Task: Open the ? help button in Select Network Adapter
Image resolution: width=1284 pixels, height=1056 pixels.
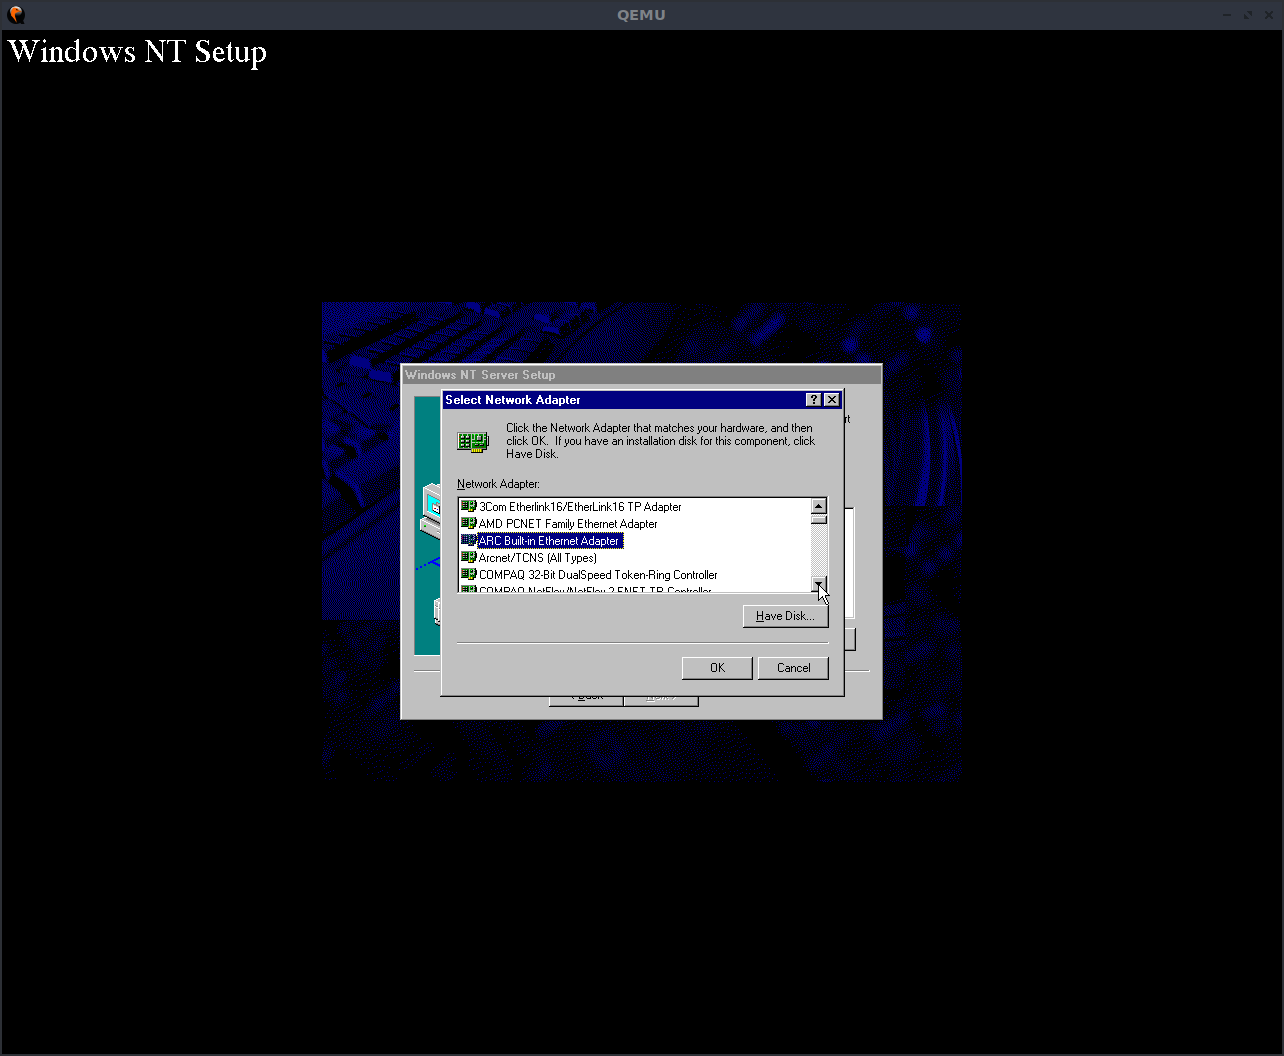Action: point(814,400)
